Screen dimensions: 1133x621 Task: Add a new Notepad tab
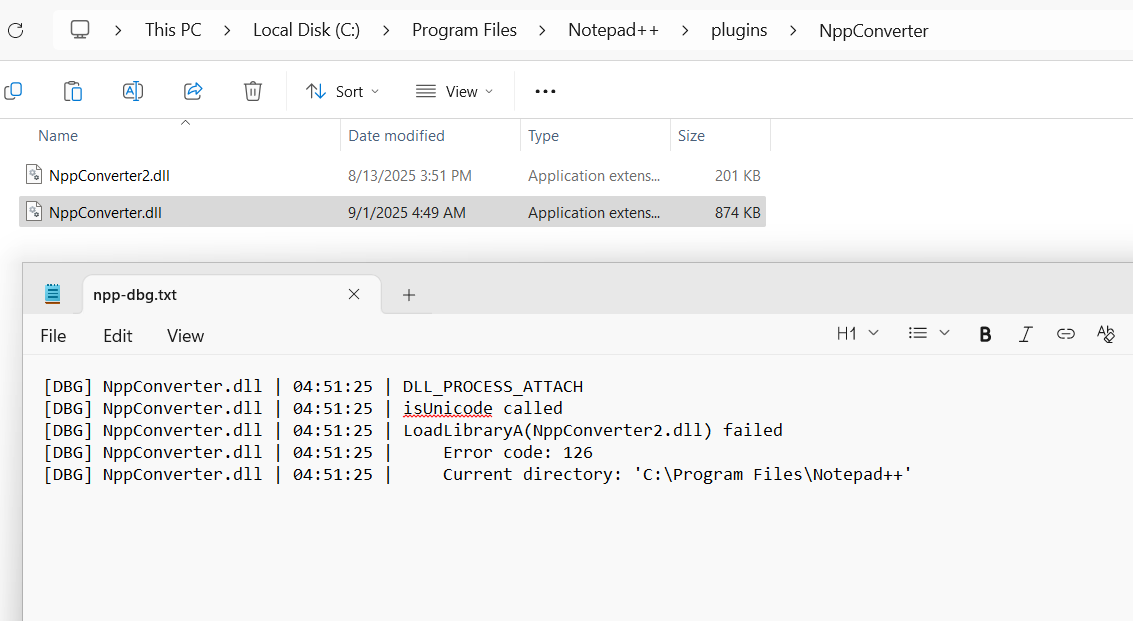409,295
